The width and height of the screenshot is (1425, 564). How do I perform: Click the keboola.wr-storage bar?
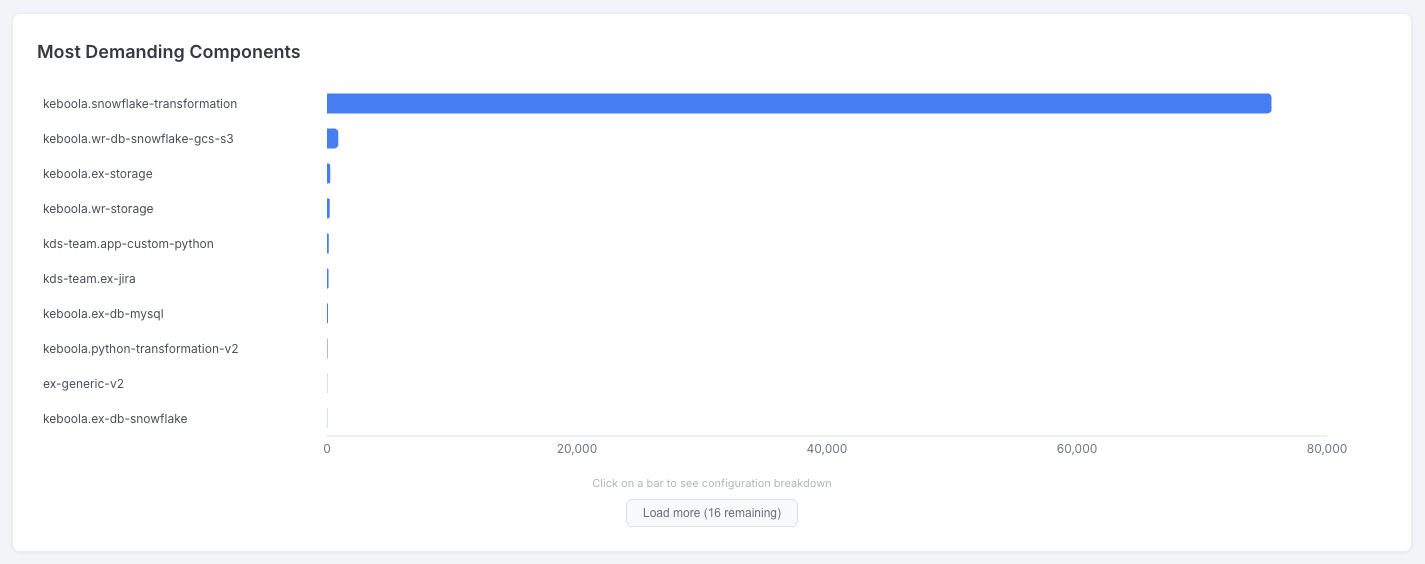point(328,209)
